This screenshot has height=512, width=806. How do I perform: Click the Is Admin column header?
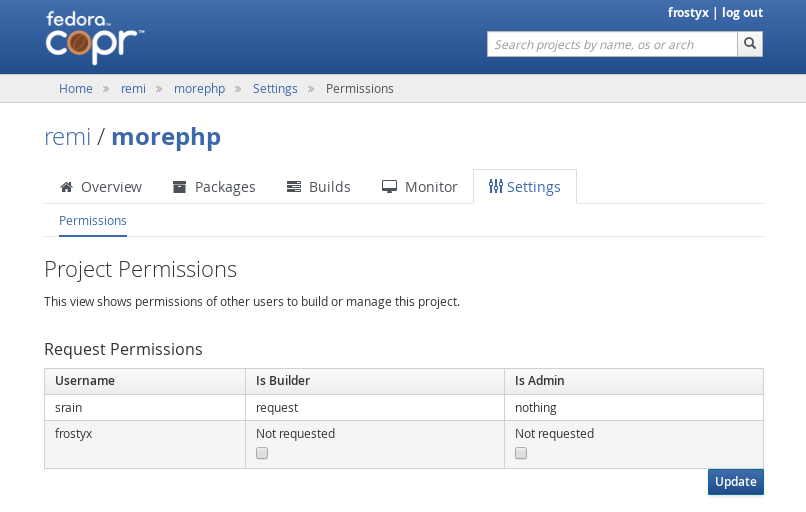(x=634, y=381)
